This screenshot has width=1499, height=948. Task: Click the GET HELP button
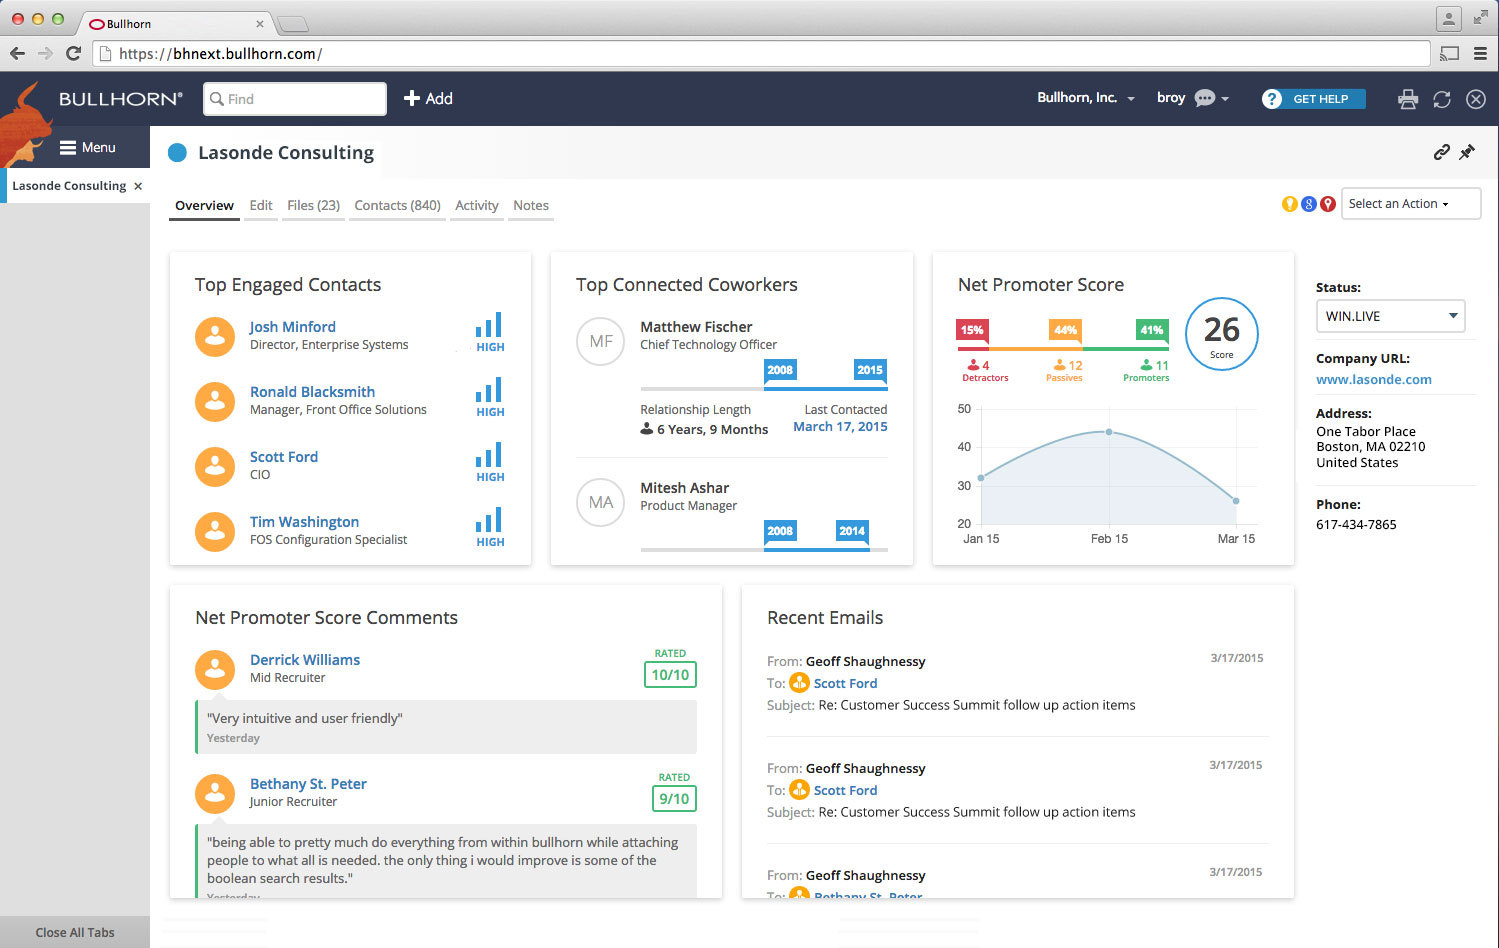click(1314, 99)
